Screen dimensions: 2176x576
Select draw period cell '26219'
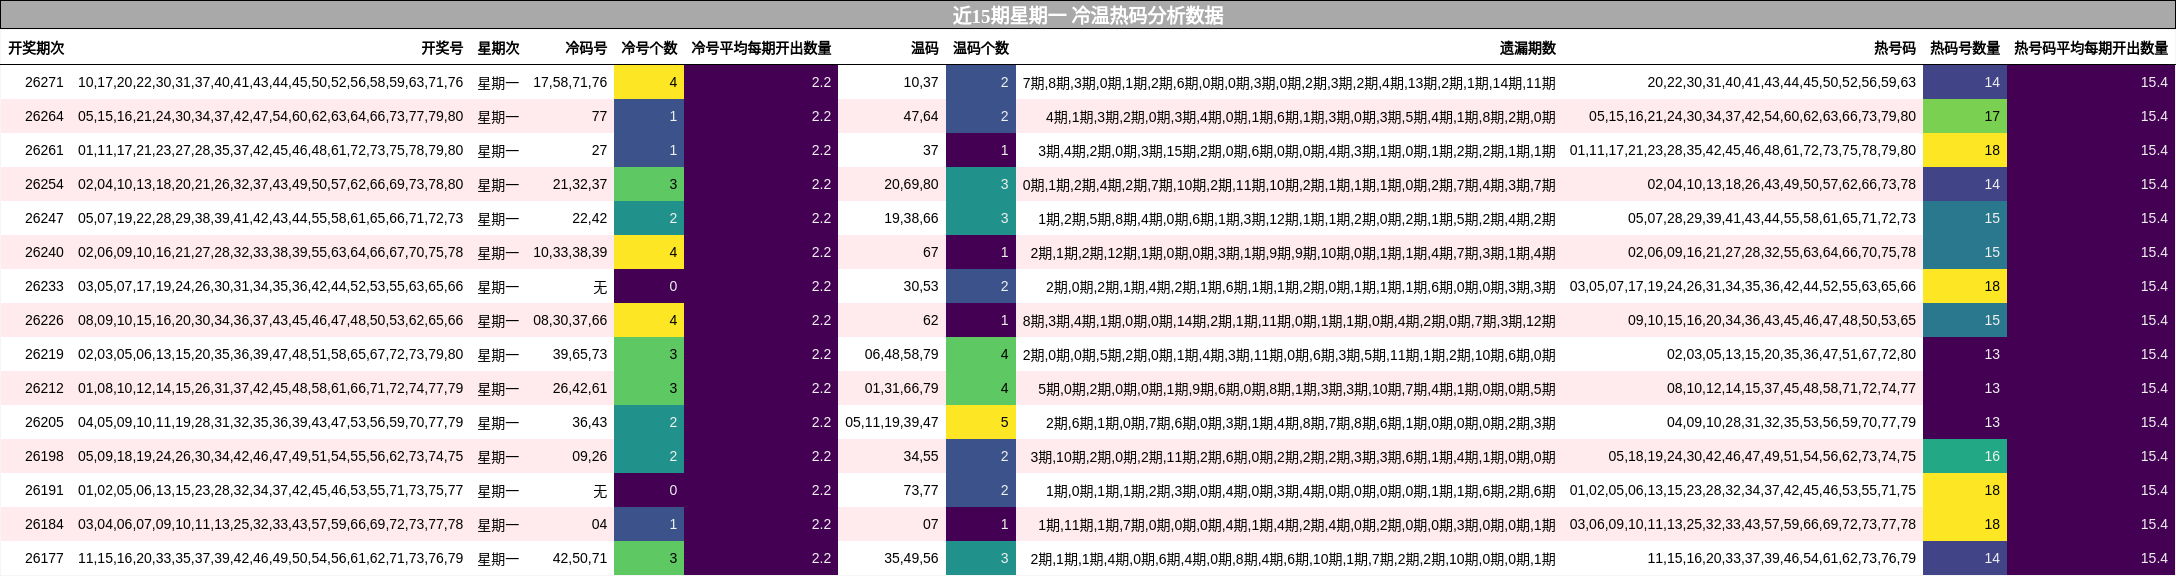click(44, 354)
